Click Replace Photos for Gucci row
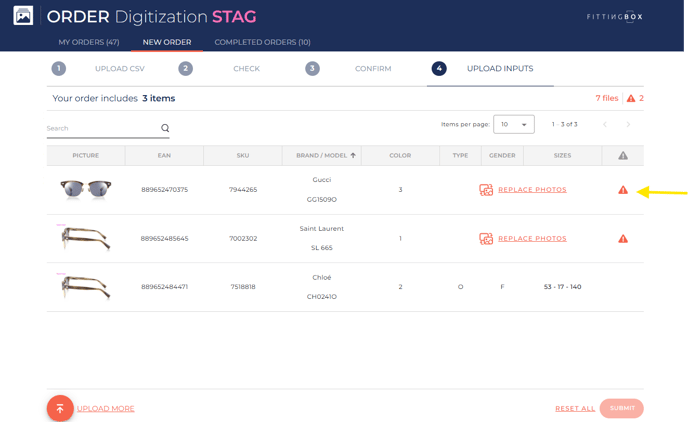Image resolution: width=688 pixels, height=422 pixels. [532, 190]
